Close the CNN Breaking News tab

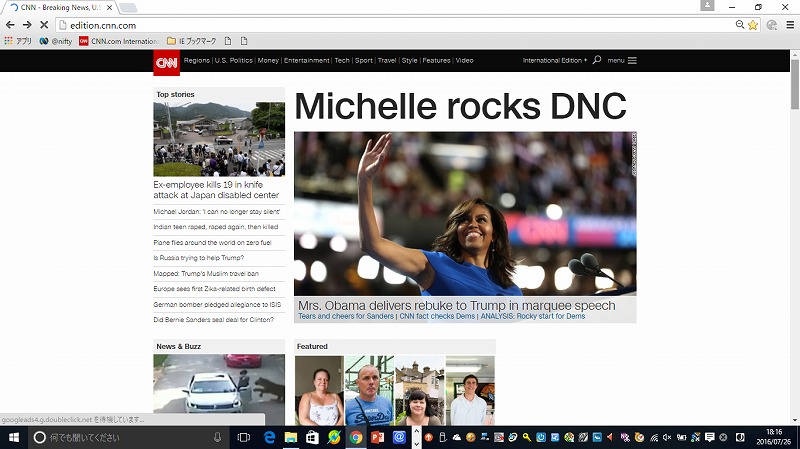click(109, 8)
